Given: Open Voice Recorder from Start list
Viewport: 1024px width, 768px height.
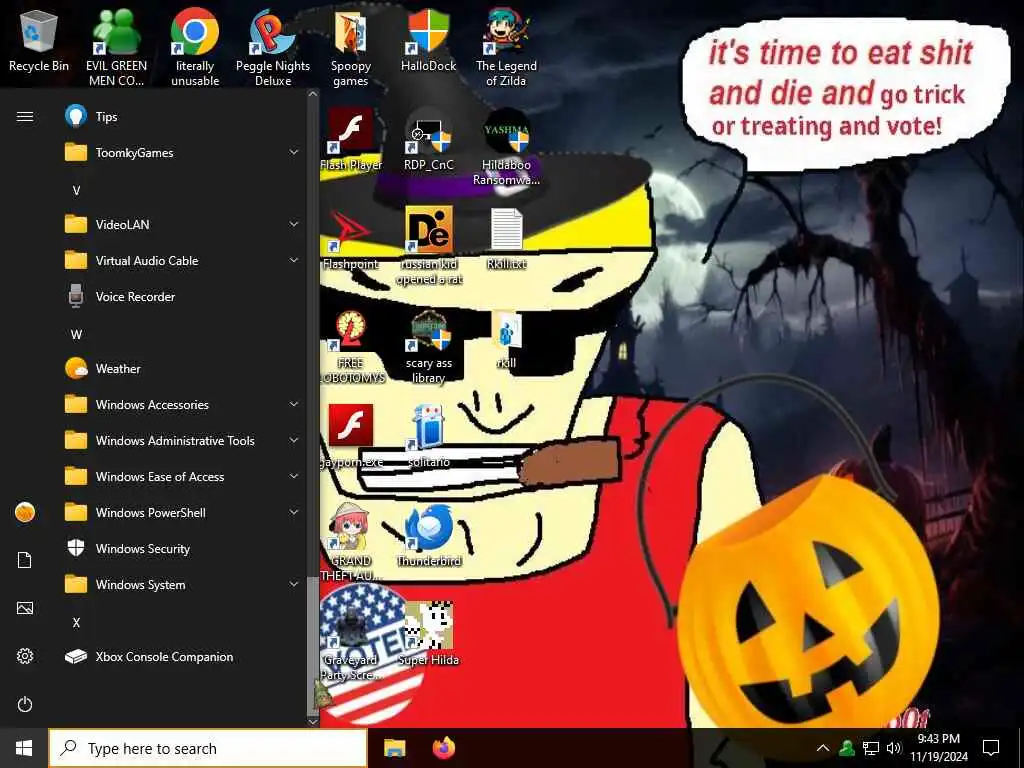Looking at the screenshot, I should 183,296.
